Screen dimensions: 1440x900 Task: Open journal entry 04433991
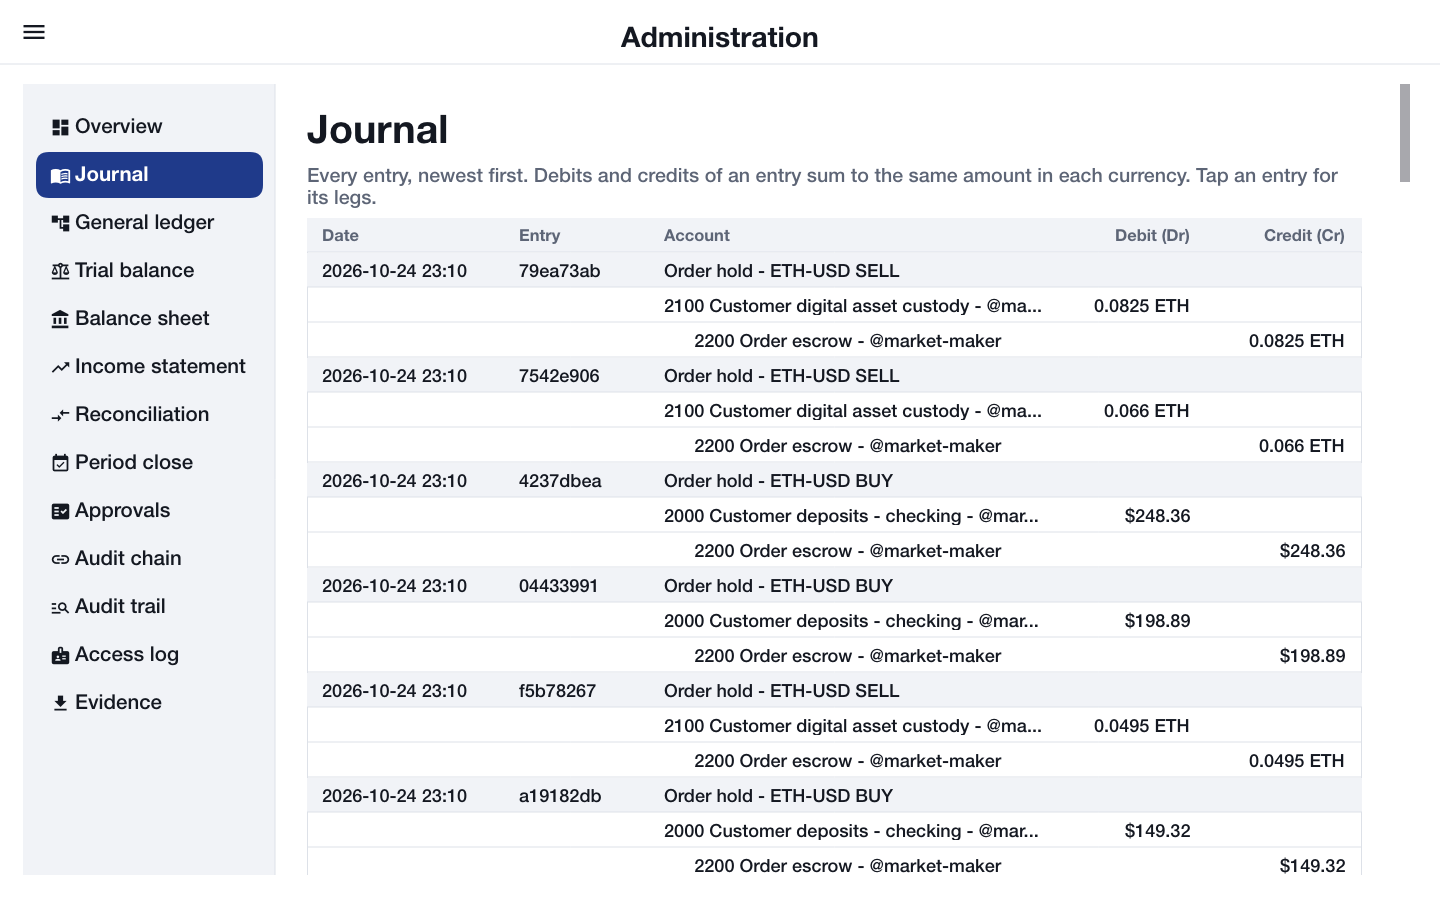tap(834, 586)
